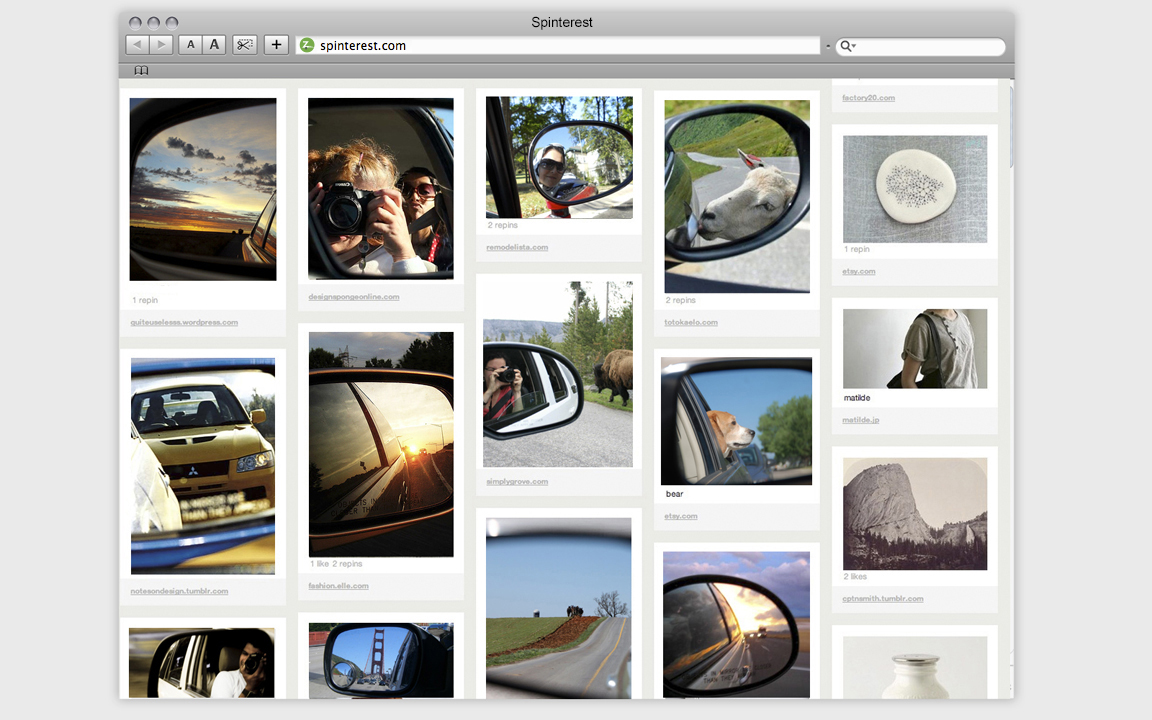Open the quiteuselesss.wordpress.com link
1152x720 pixels.
click(x=184, y=323)
